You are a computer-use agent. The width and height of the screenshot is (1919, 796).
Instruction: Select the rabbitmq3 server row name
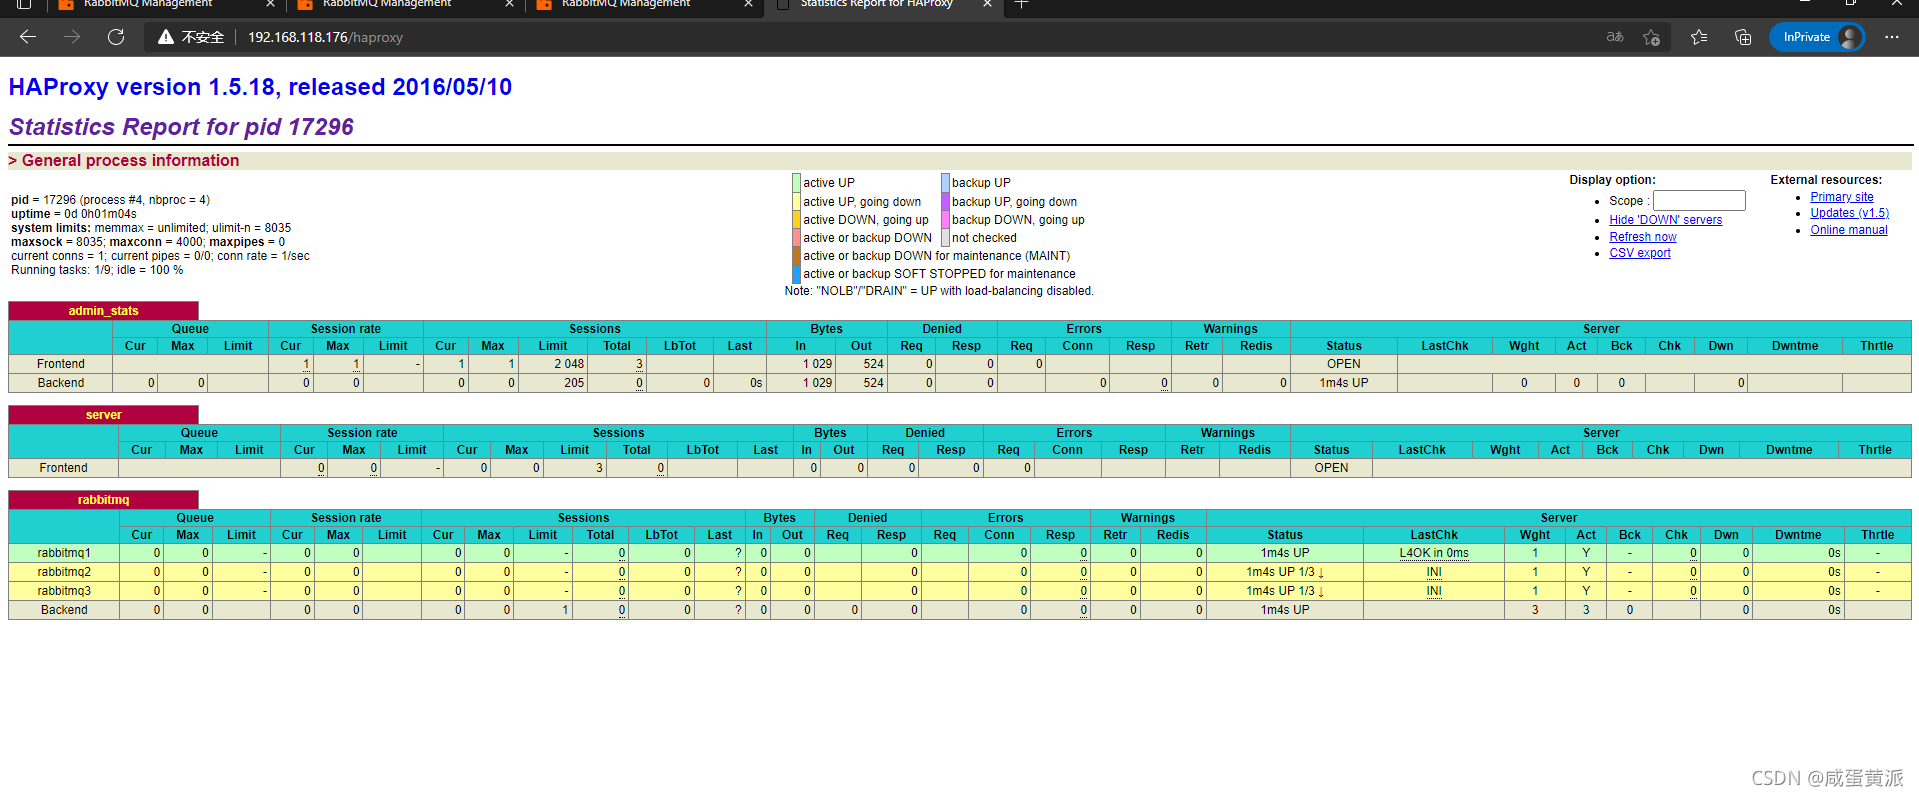tap(64, 591)
